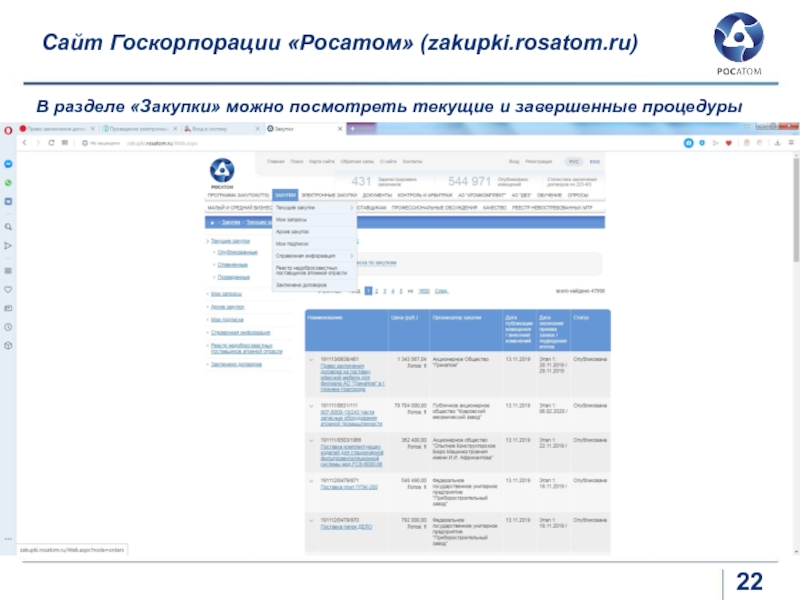Image resolution: width=800 pixels, height=600 pixels.
Task: Reload the page with the refresh icon
Action: [x=52, y=143]
